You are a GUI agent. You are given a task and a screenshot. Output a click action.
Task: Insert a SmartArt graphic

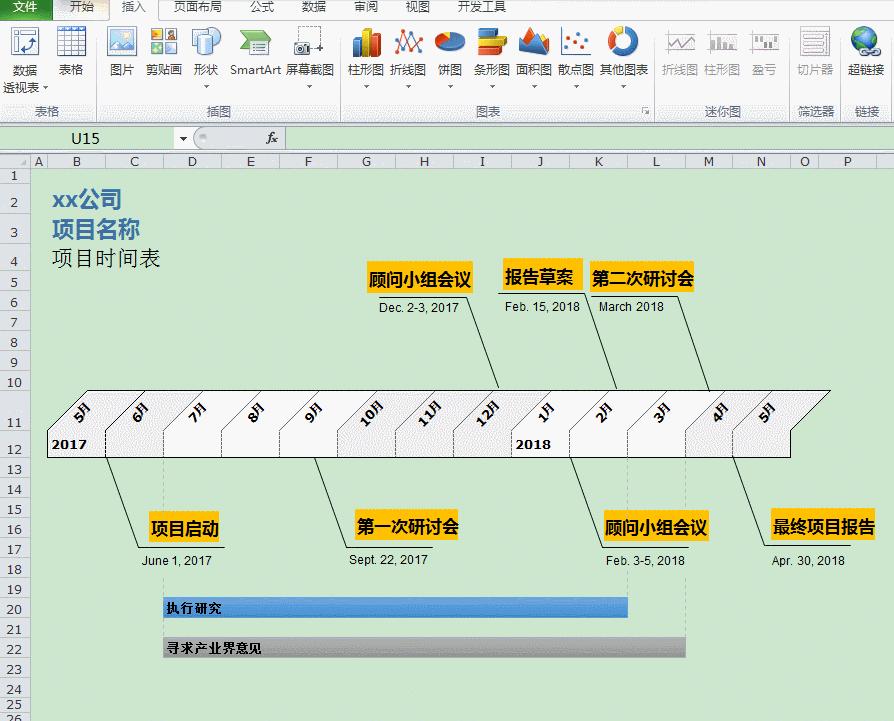click(x=255, y=48)
